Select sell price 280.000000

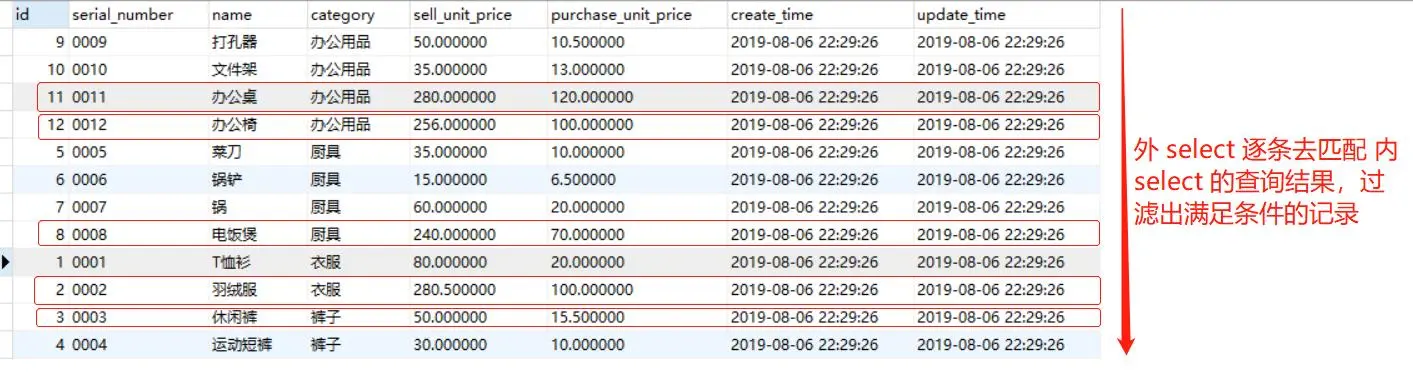pyautogui.click(x=454, y=97)
